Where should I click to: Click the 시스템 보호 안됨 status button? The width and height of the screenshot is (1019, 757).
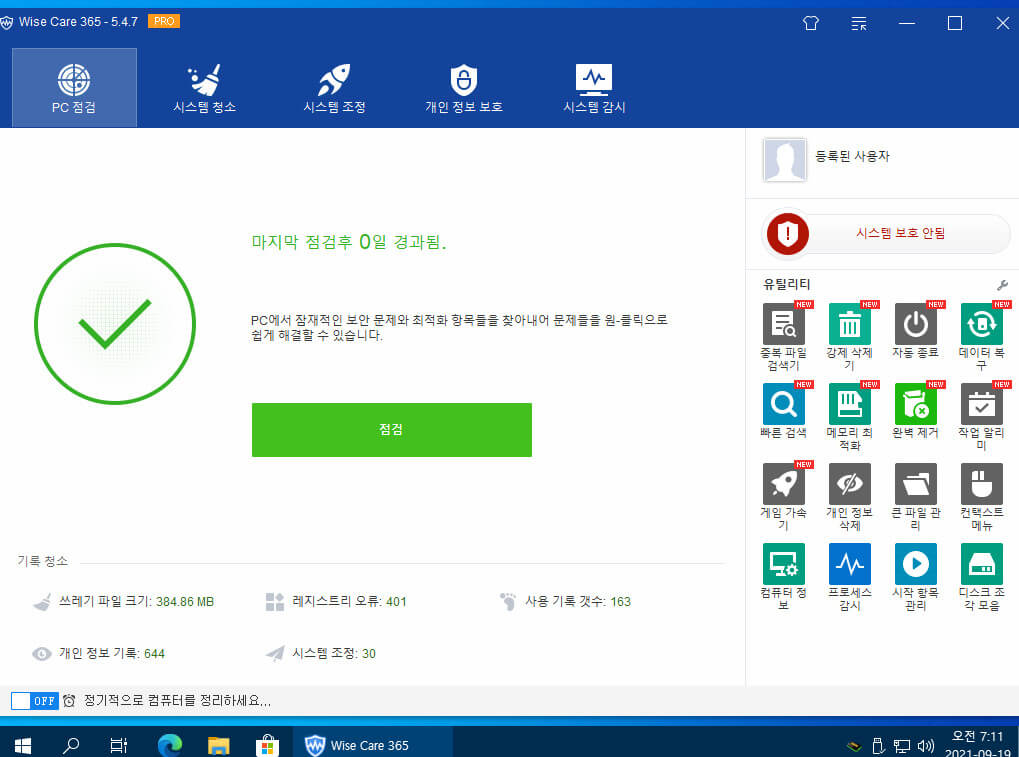[x=899, y=233]
